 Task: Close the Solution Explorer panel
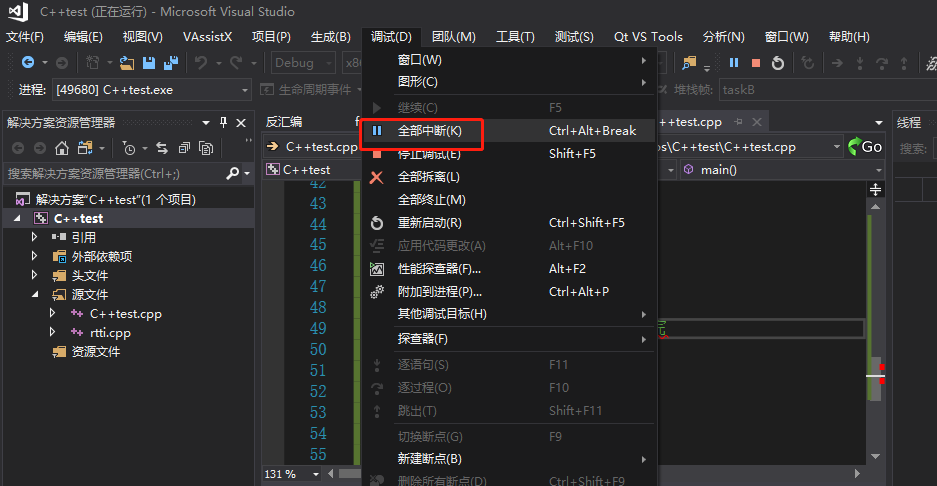(241, 123)
